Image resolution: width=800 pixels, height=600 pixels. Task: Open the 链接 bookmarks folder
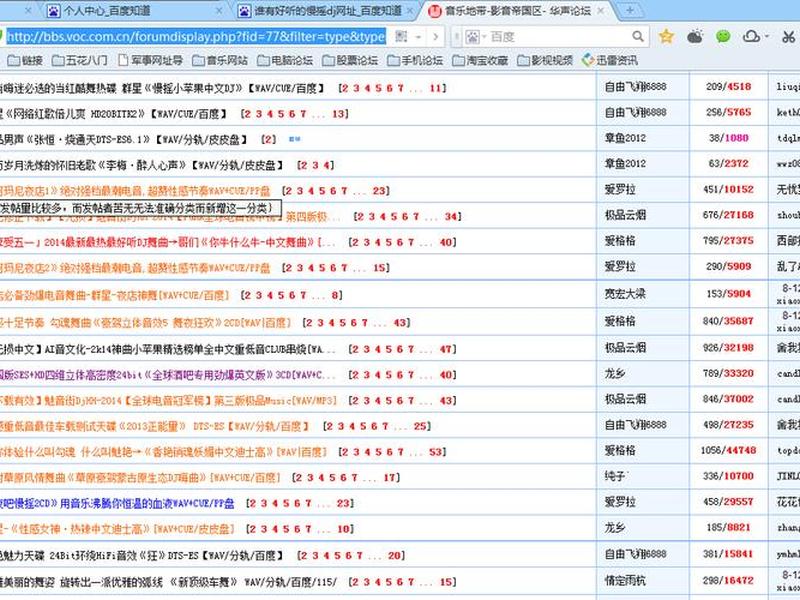click(x=25, y=60)
